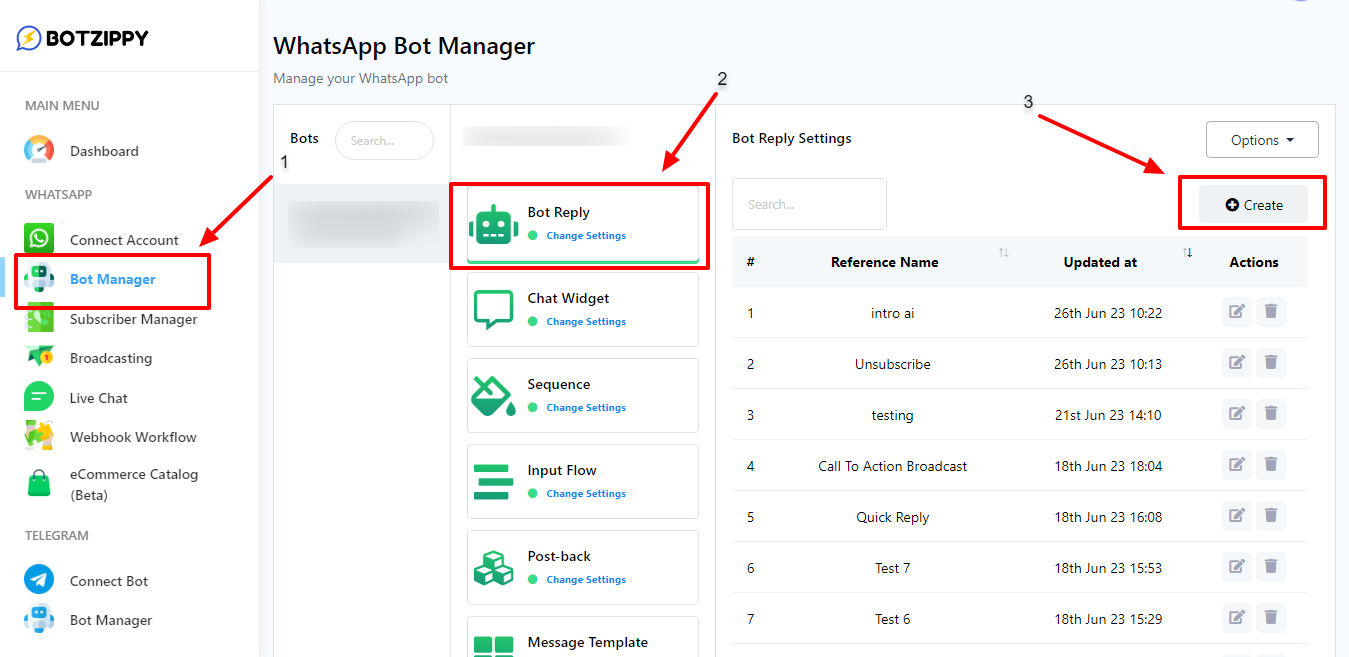This screenshot has height=657, width=1349.
Task: Change Settings for Post-back
Action: (x=586, y=580)
